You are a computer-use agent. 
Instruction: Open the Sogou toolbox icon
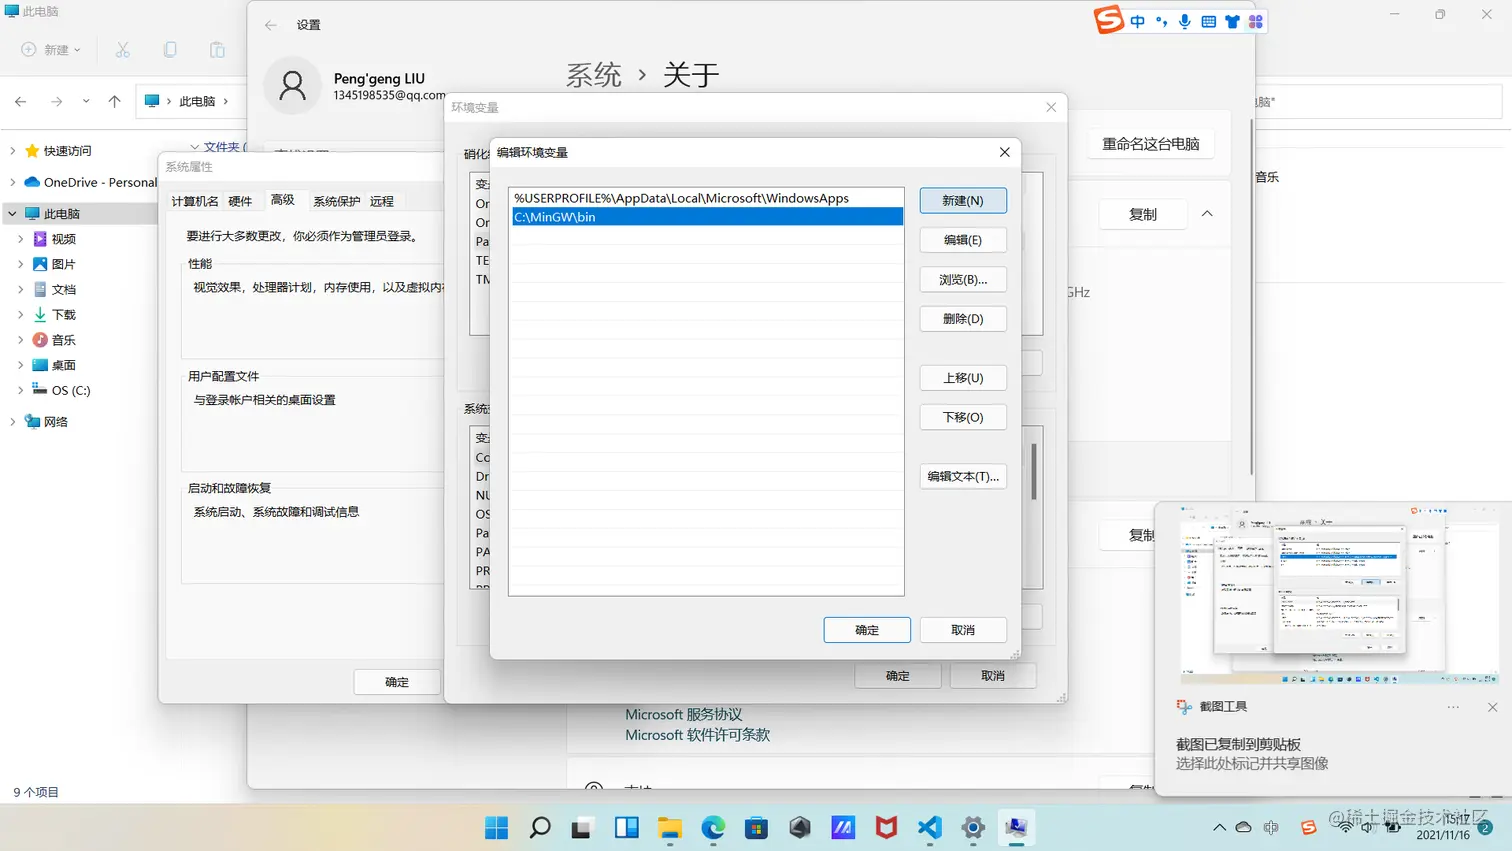1255,20
